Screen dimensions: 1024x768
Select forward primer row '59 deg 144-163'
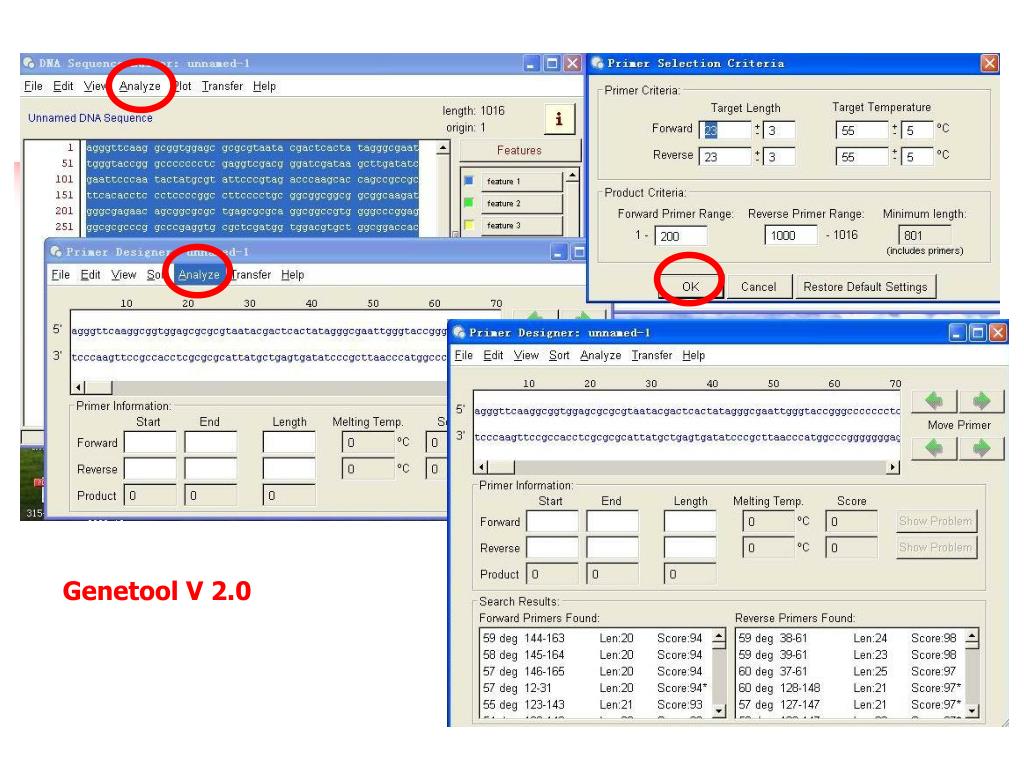coord(595,638)
